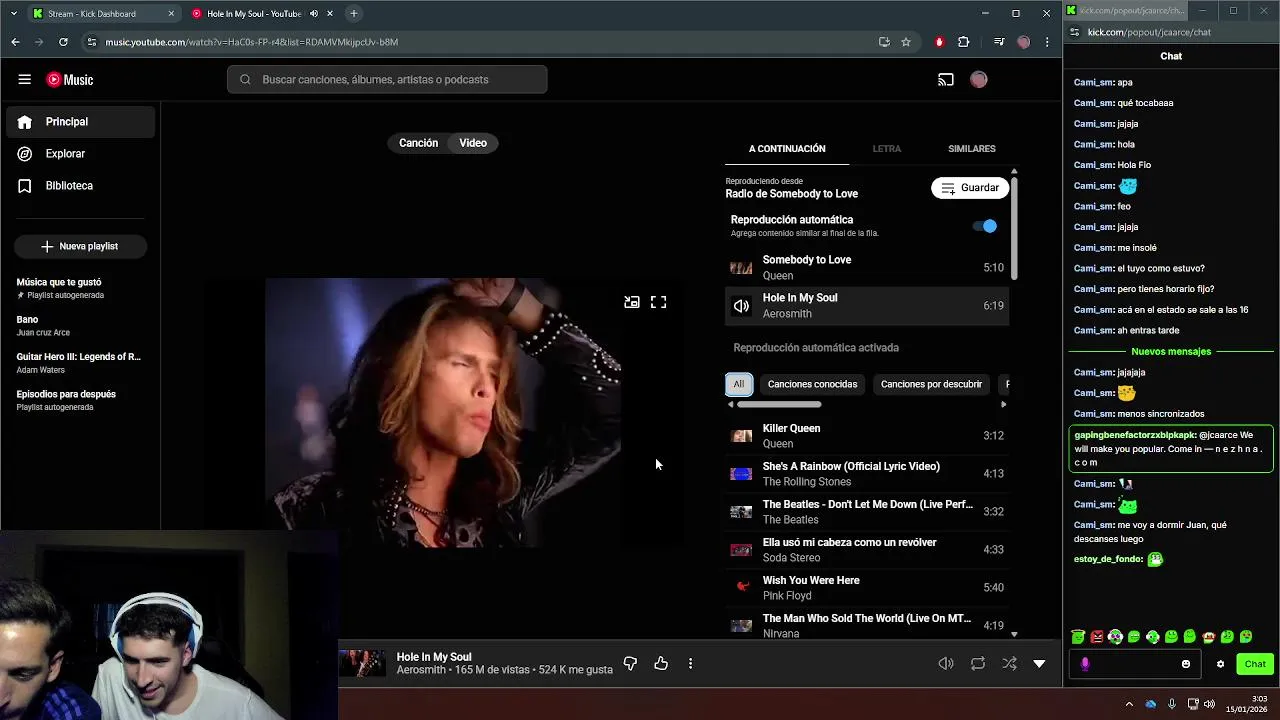
Task: Switch video to miniplayer mode
Action: pos(632,302)
